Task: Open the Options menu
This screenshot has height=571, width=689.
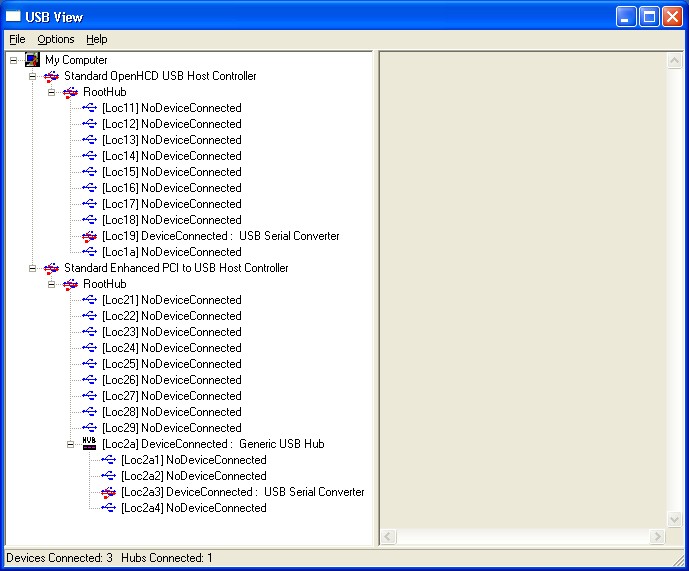Action: [x=56, y=39]
